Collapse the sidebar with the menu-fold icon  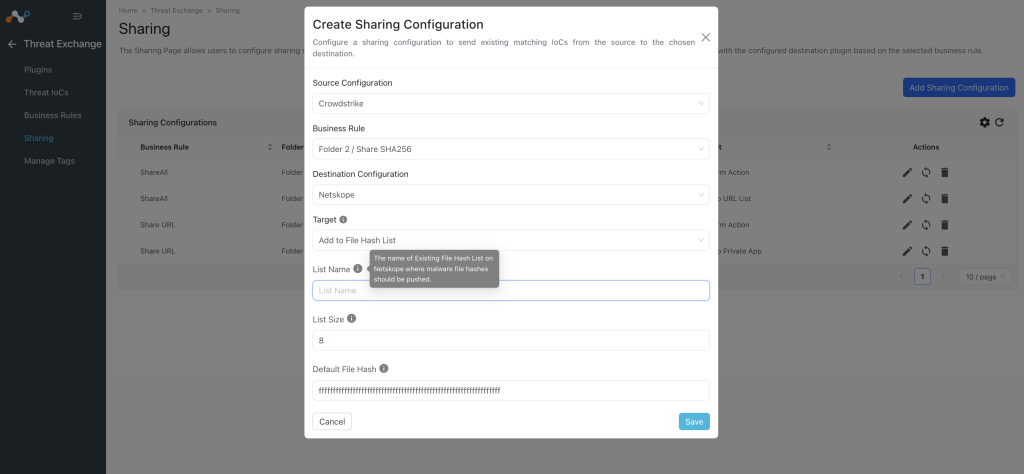pyautogui.click(x=78, y=16)
